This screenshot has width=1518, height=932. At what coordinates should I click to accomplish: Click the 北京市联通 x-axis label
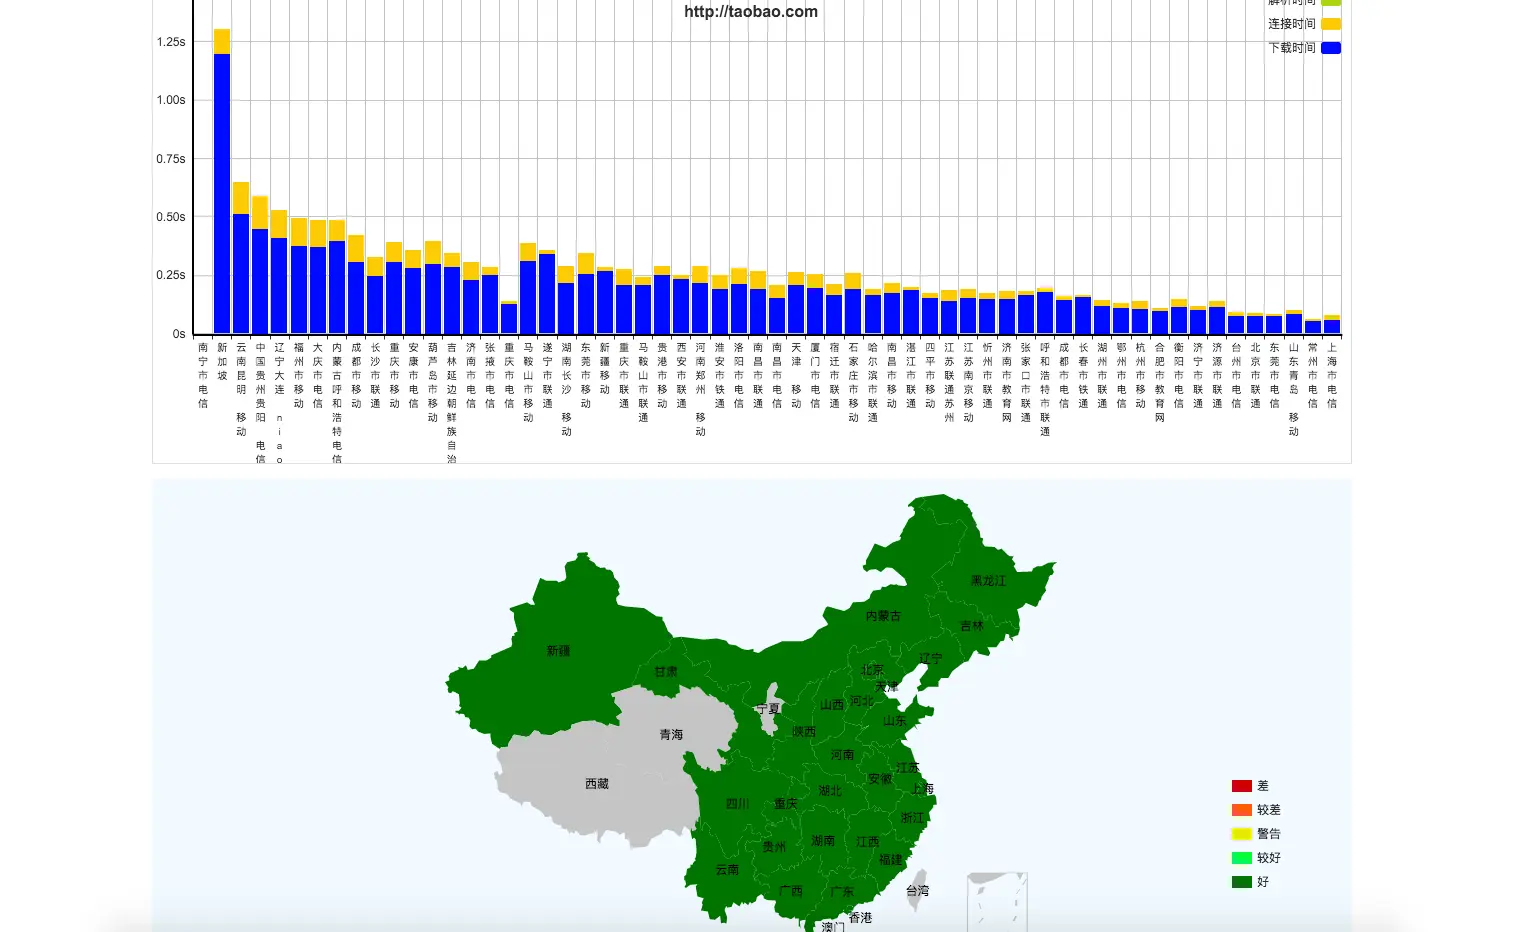coord(1255,376)
